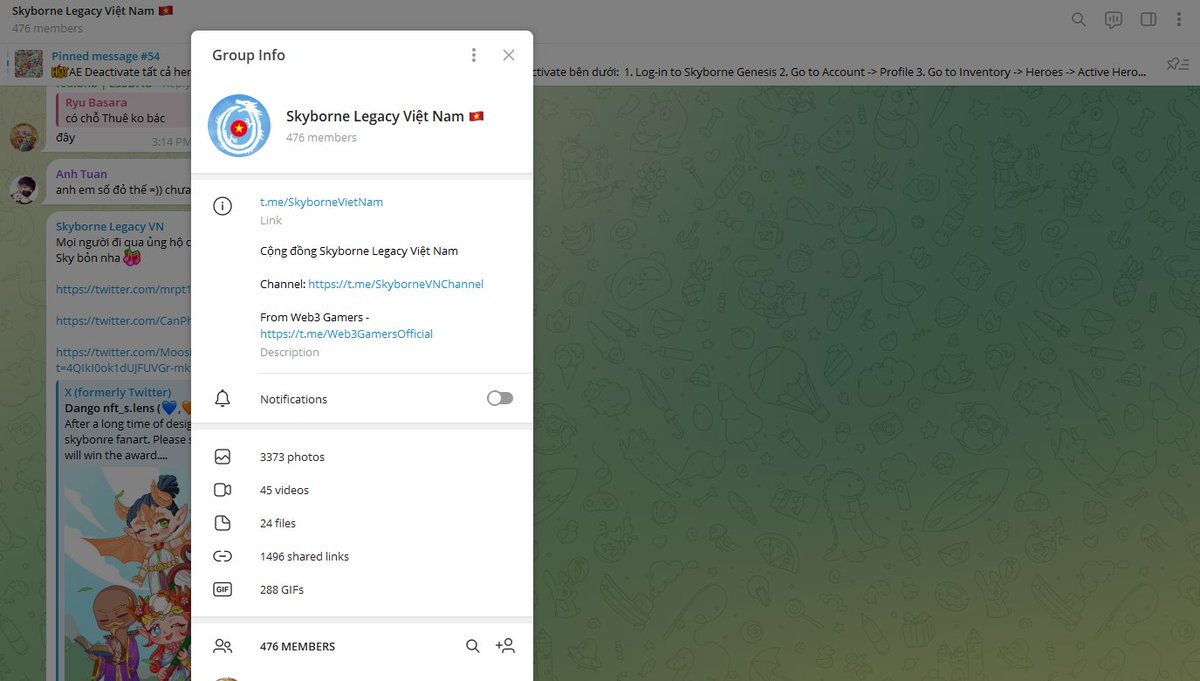Open the twitter.com/CanPh link in chat
The width and height of the screenshot is (1200, 681).
(x=123, y=321)
